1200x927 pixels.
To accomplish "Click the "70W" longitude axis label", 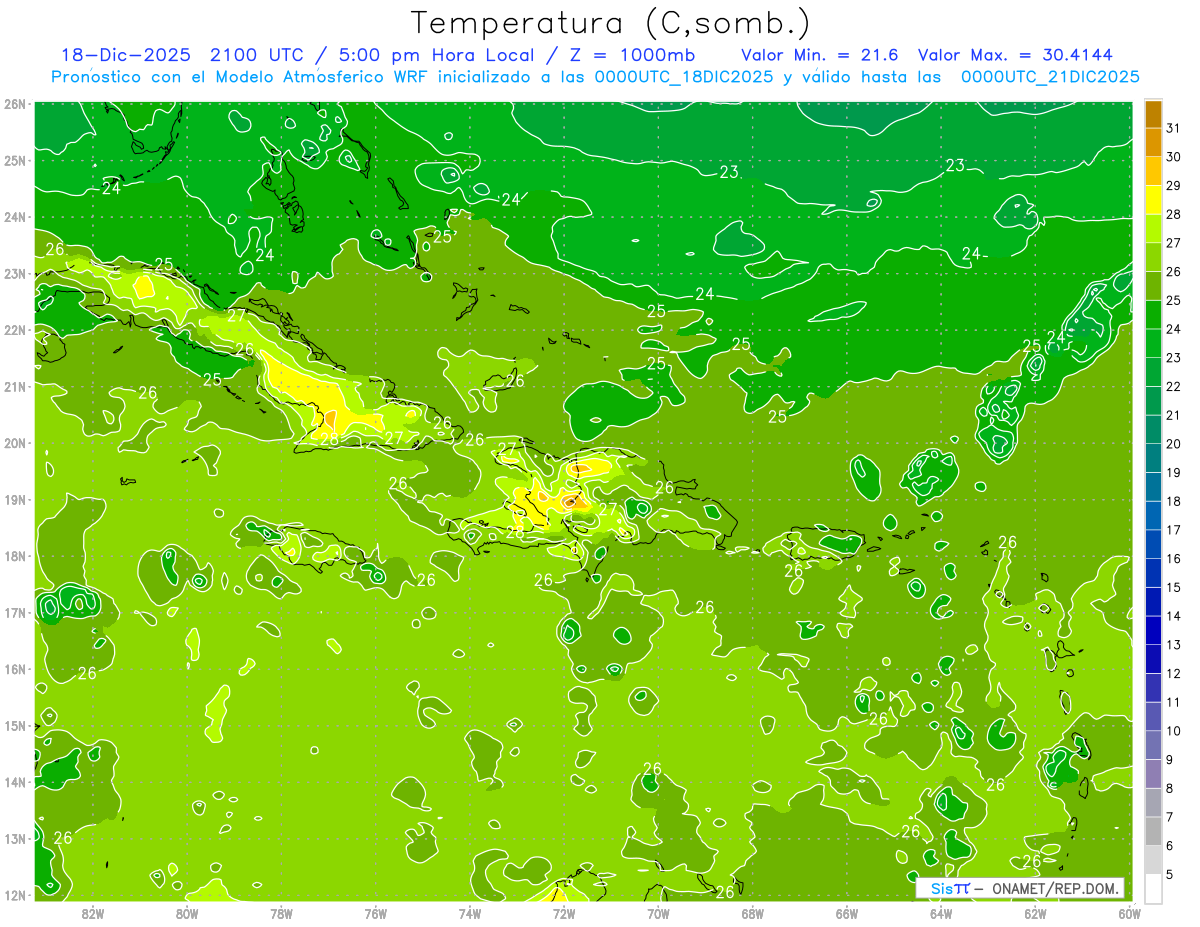I will [658, 913].
